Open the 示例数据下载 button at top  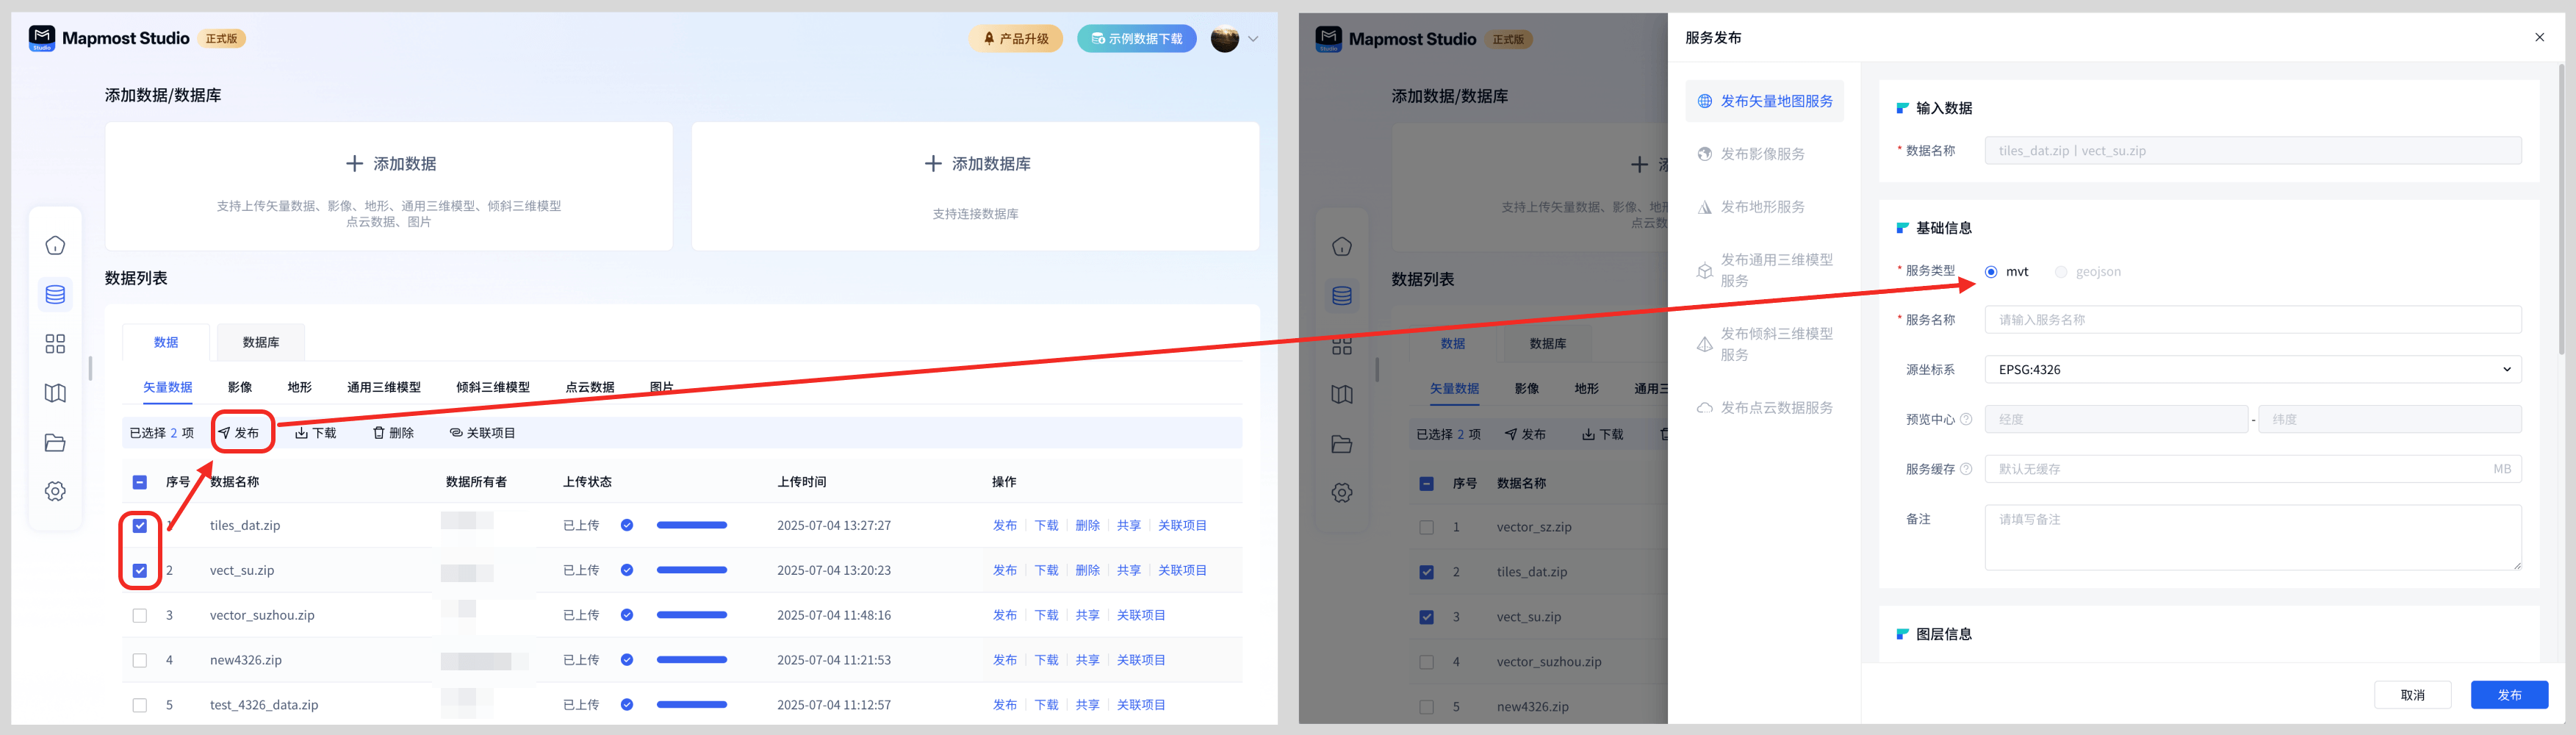[x=1136, y=39]
